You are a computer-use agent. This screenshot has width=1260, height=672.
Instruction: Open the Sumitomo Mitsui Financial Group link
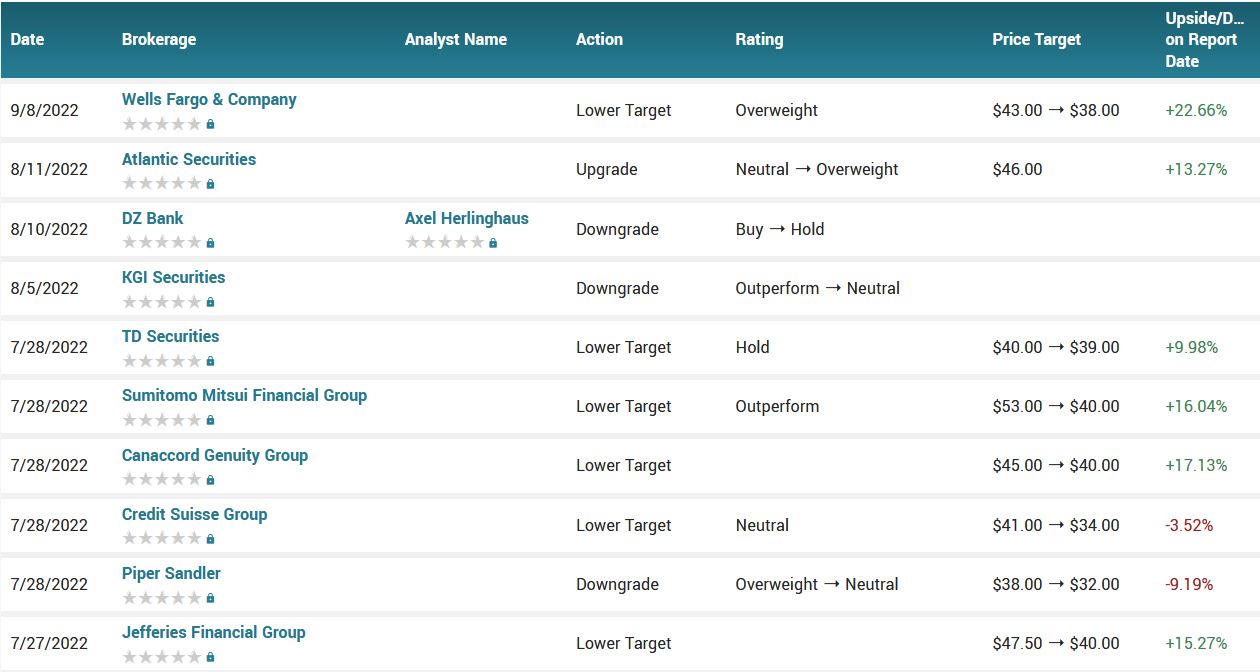click(244, 396)
